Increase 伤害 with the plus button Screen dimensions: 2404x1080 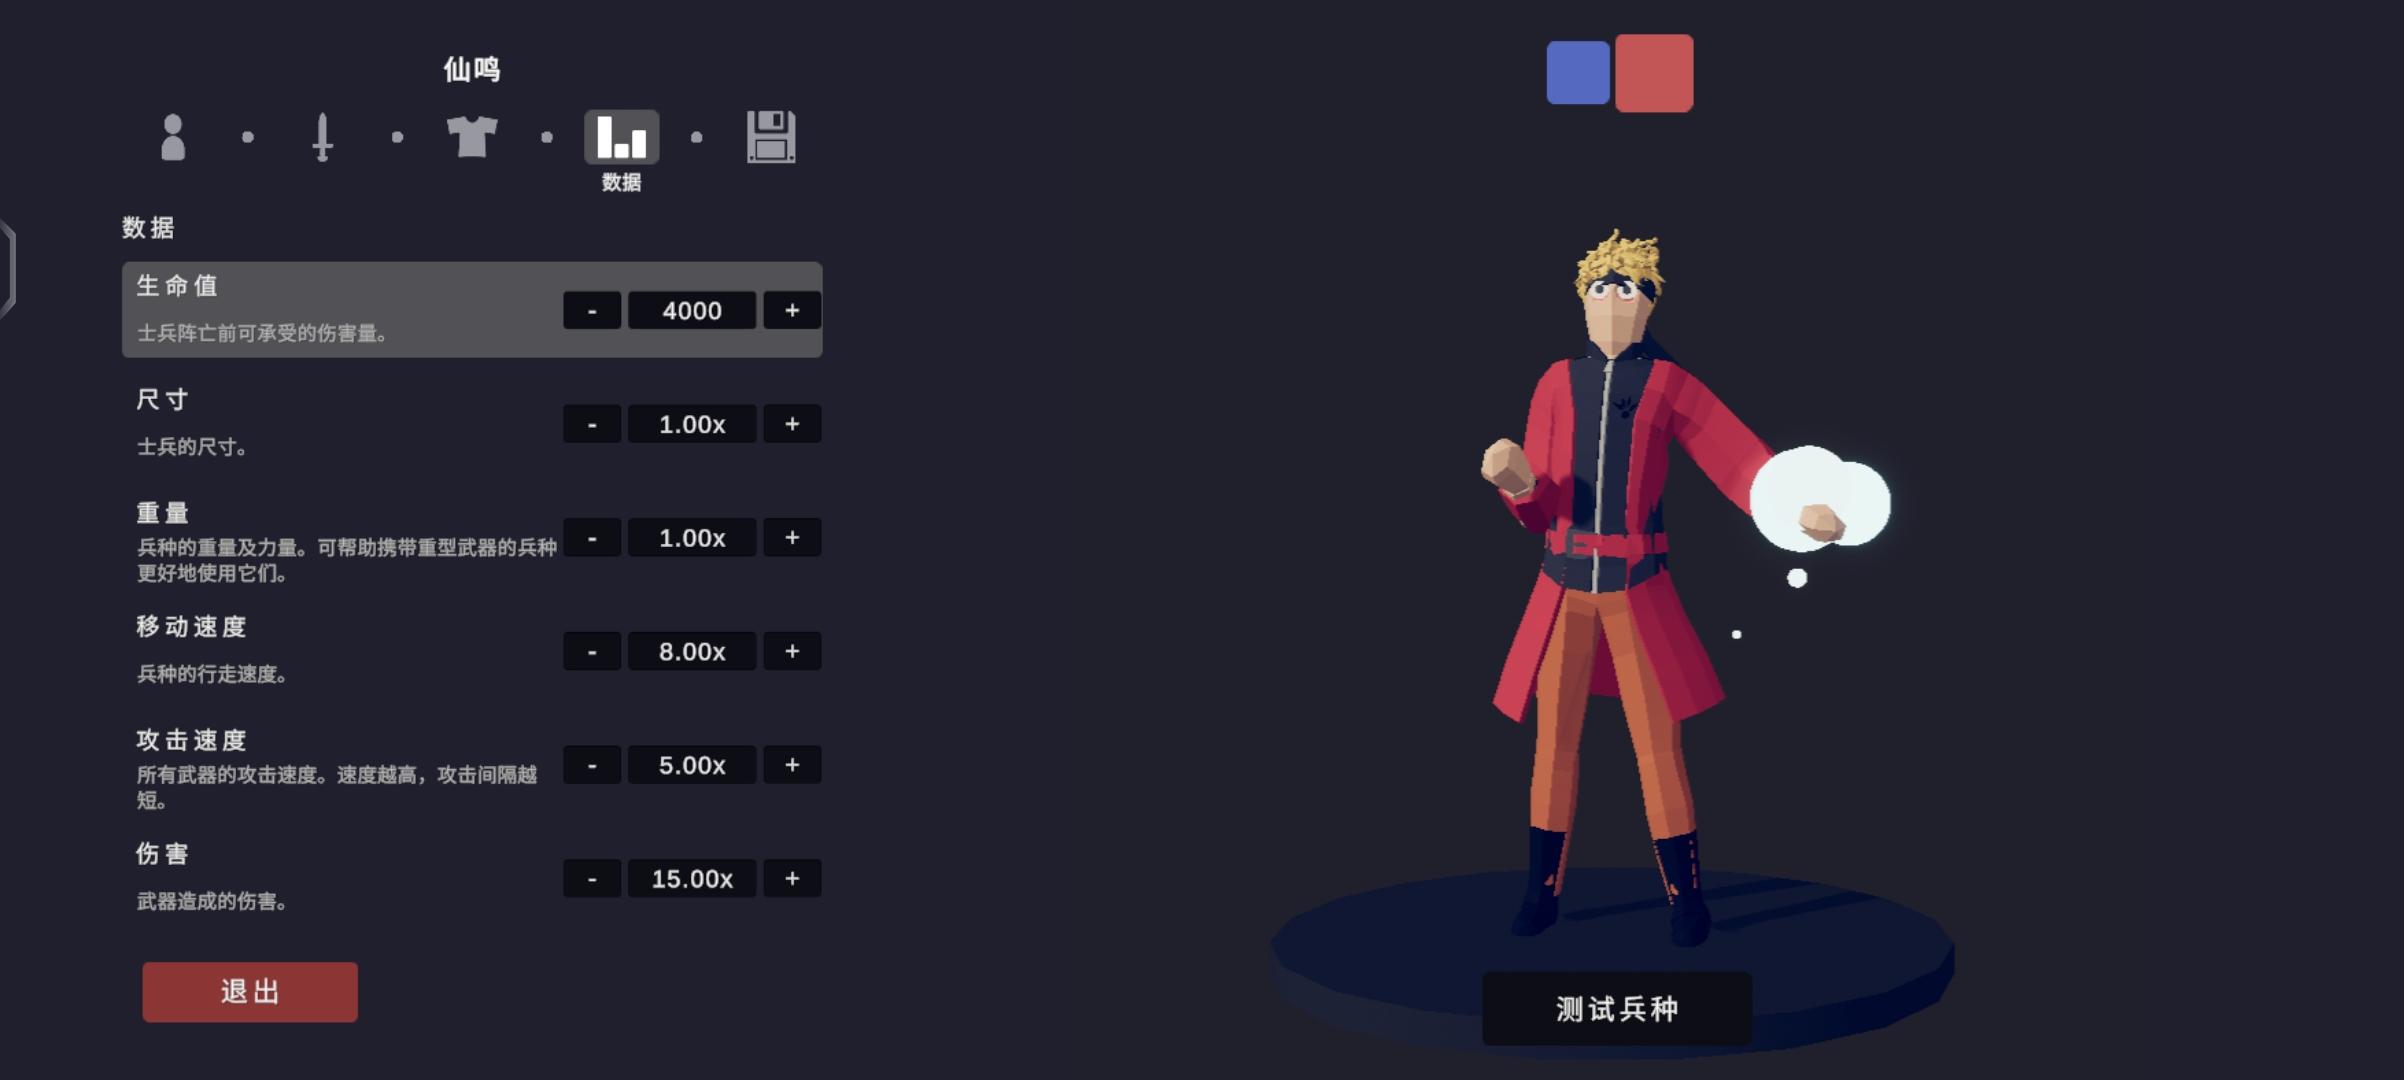792,879
